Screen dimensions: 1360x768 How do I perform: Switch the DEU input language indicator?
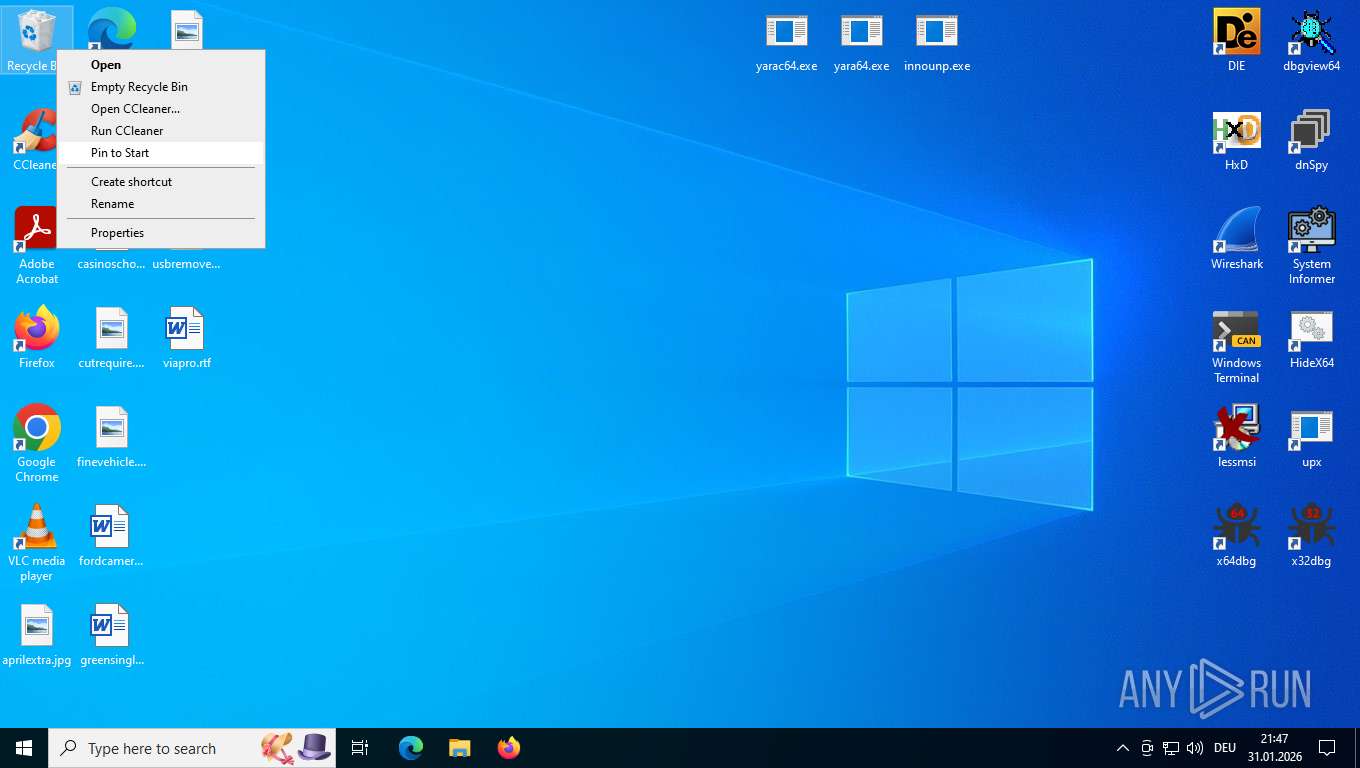(x=1225, y=748)
